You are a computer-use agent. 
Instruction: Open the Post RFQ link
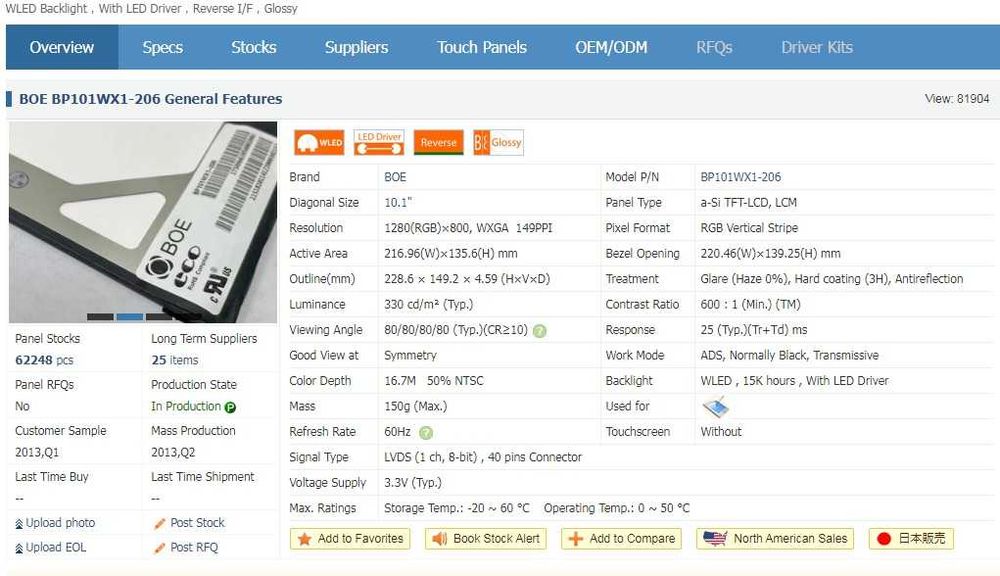[194, 547]
